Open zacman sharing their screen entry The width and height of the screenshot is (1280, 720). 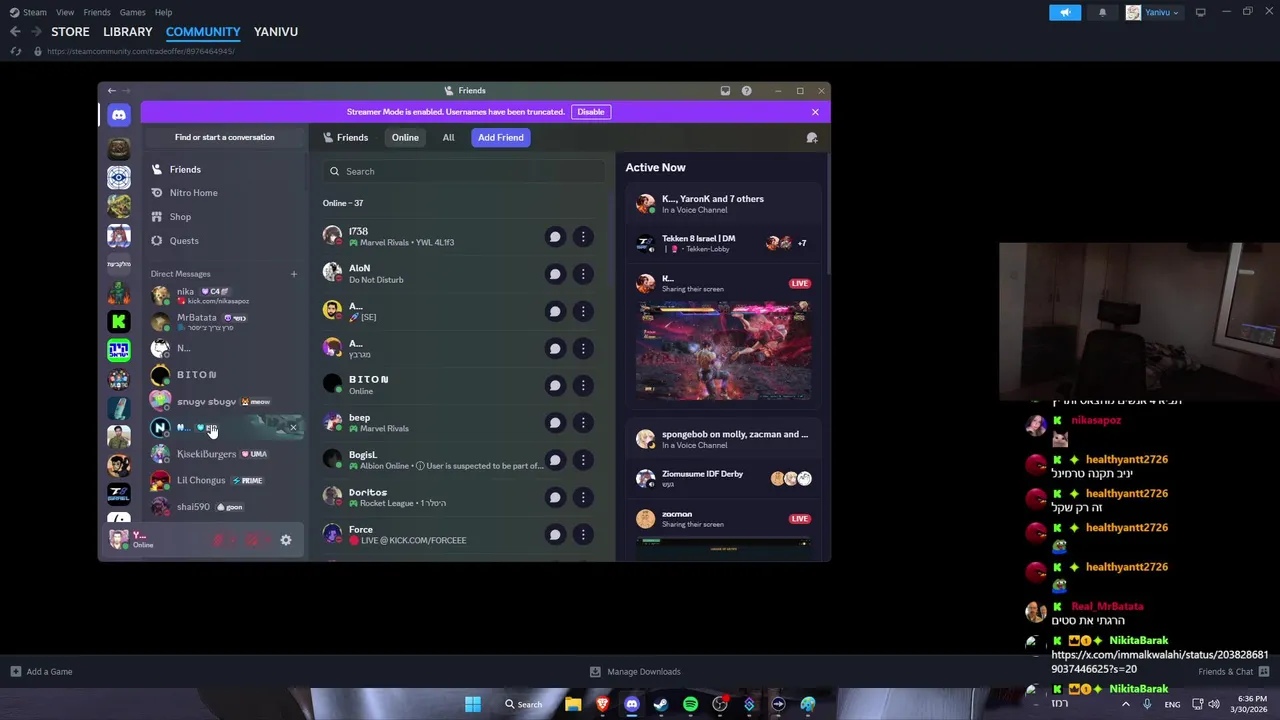[x=723, y=519]
